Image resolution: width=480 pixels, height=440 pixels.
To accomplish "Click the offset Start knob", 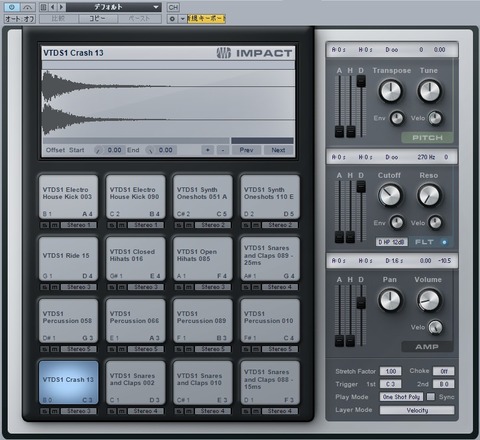I will (99, 150).
